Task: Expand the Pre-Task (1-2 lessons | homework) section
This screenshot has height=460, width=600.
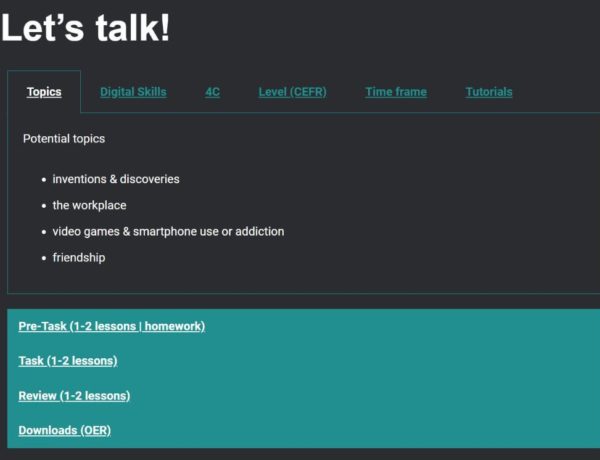Action: click(112, 326)
